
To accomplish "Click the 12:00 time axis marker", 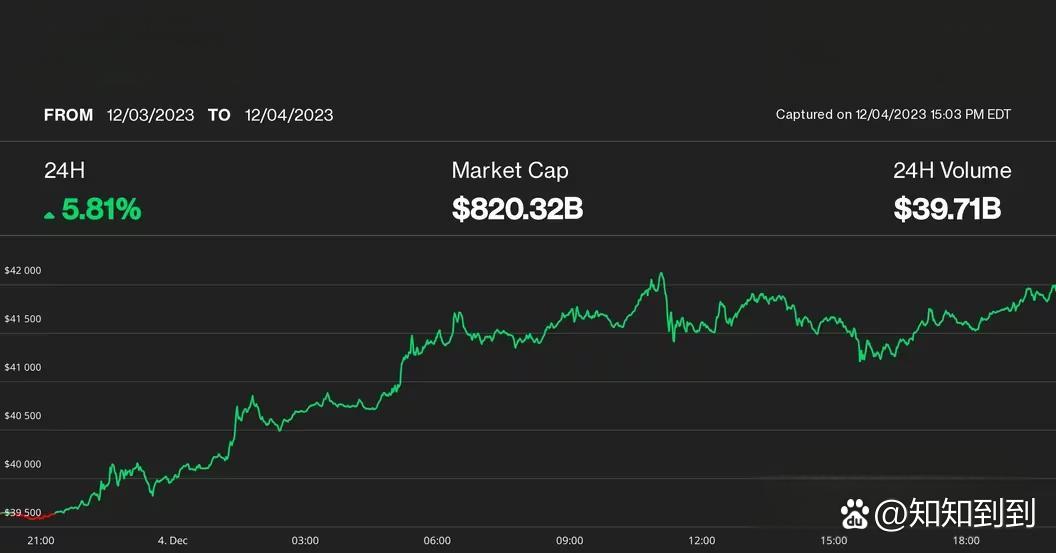I will coord(702,541).
